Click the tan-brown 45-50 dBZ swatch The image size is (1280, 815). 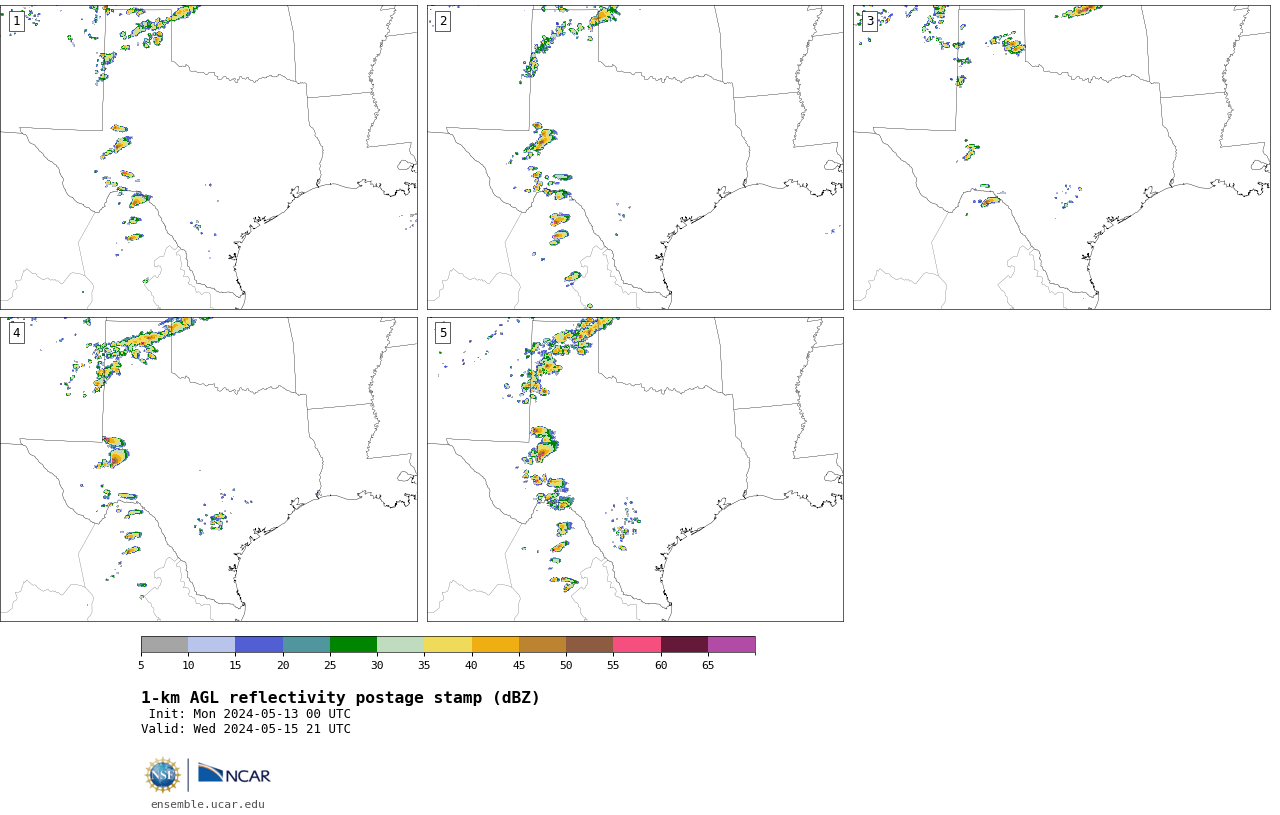coord(542,644)
